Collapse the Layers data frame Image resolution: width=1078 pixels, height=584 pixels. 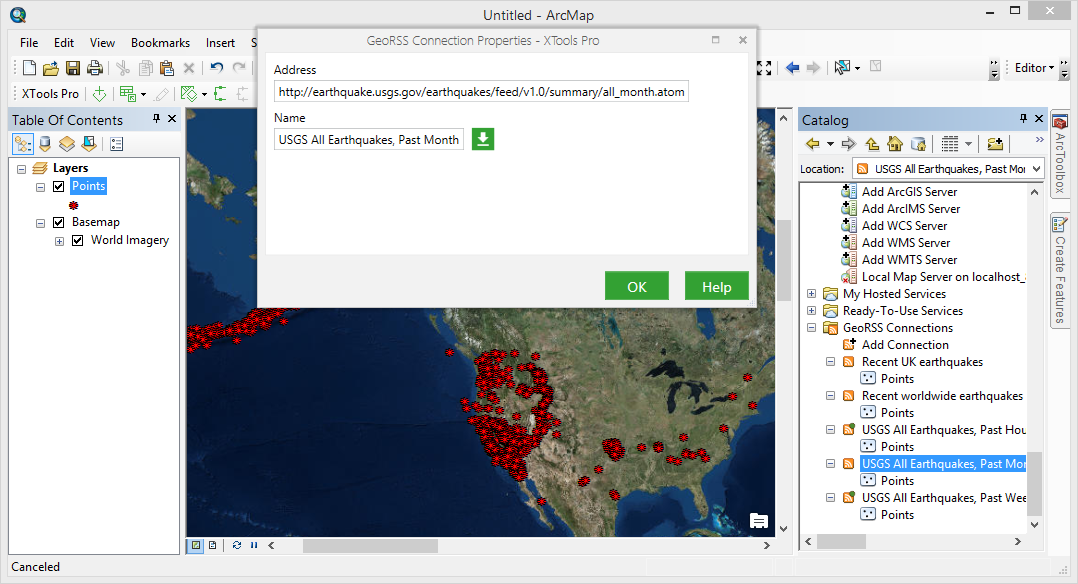tap(21, 169)
